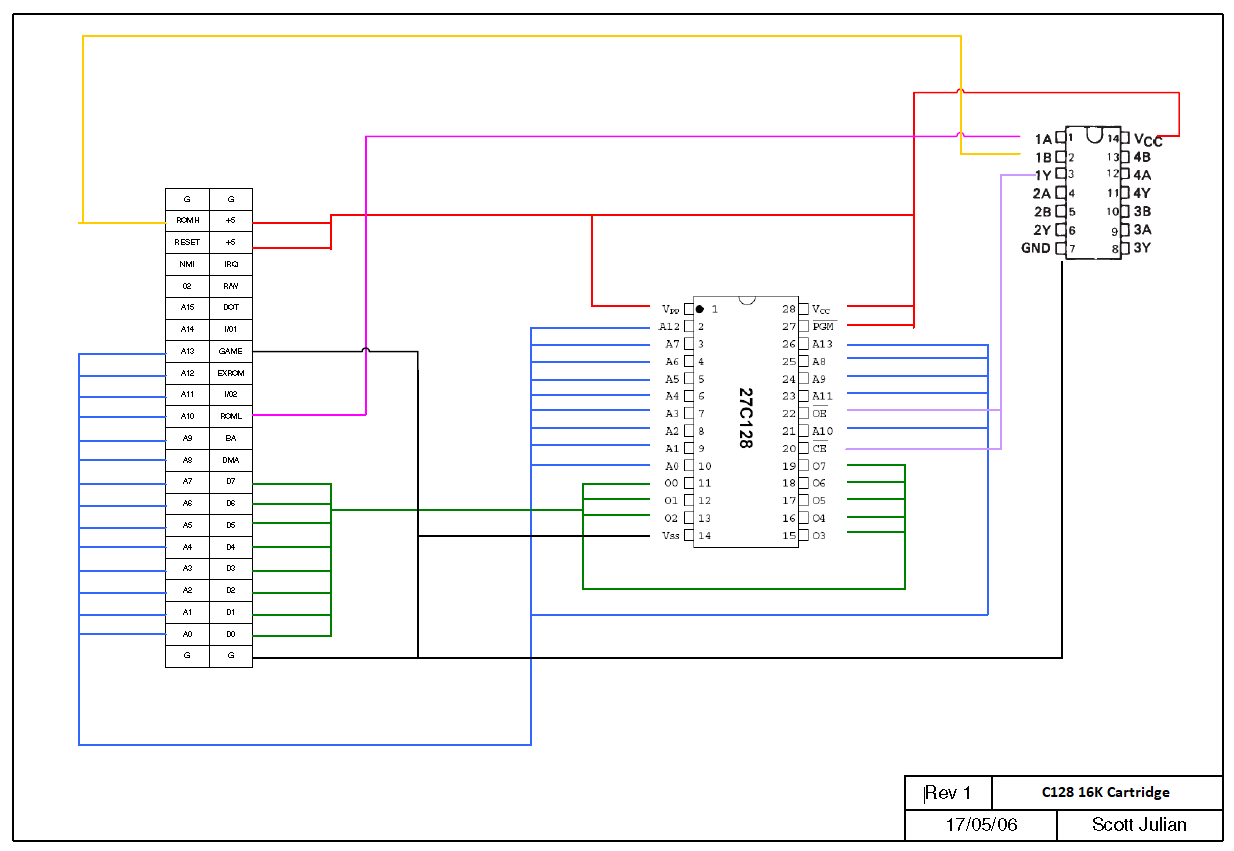Select the DOT connector cell

(x=231, y=308)
